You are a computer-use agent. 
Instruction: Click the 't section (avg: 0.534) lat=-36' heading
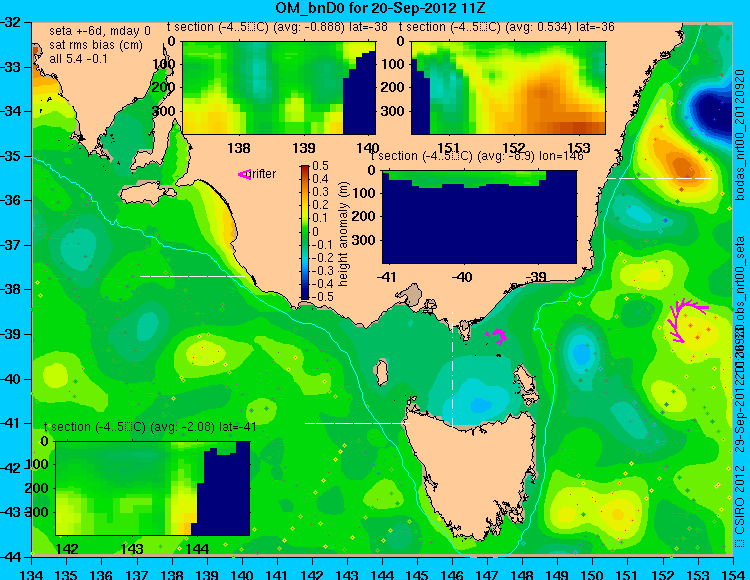(x=507, y=27)
